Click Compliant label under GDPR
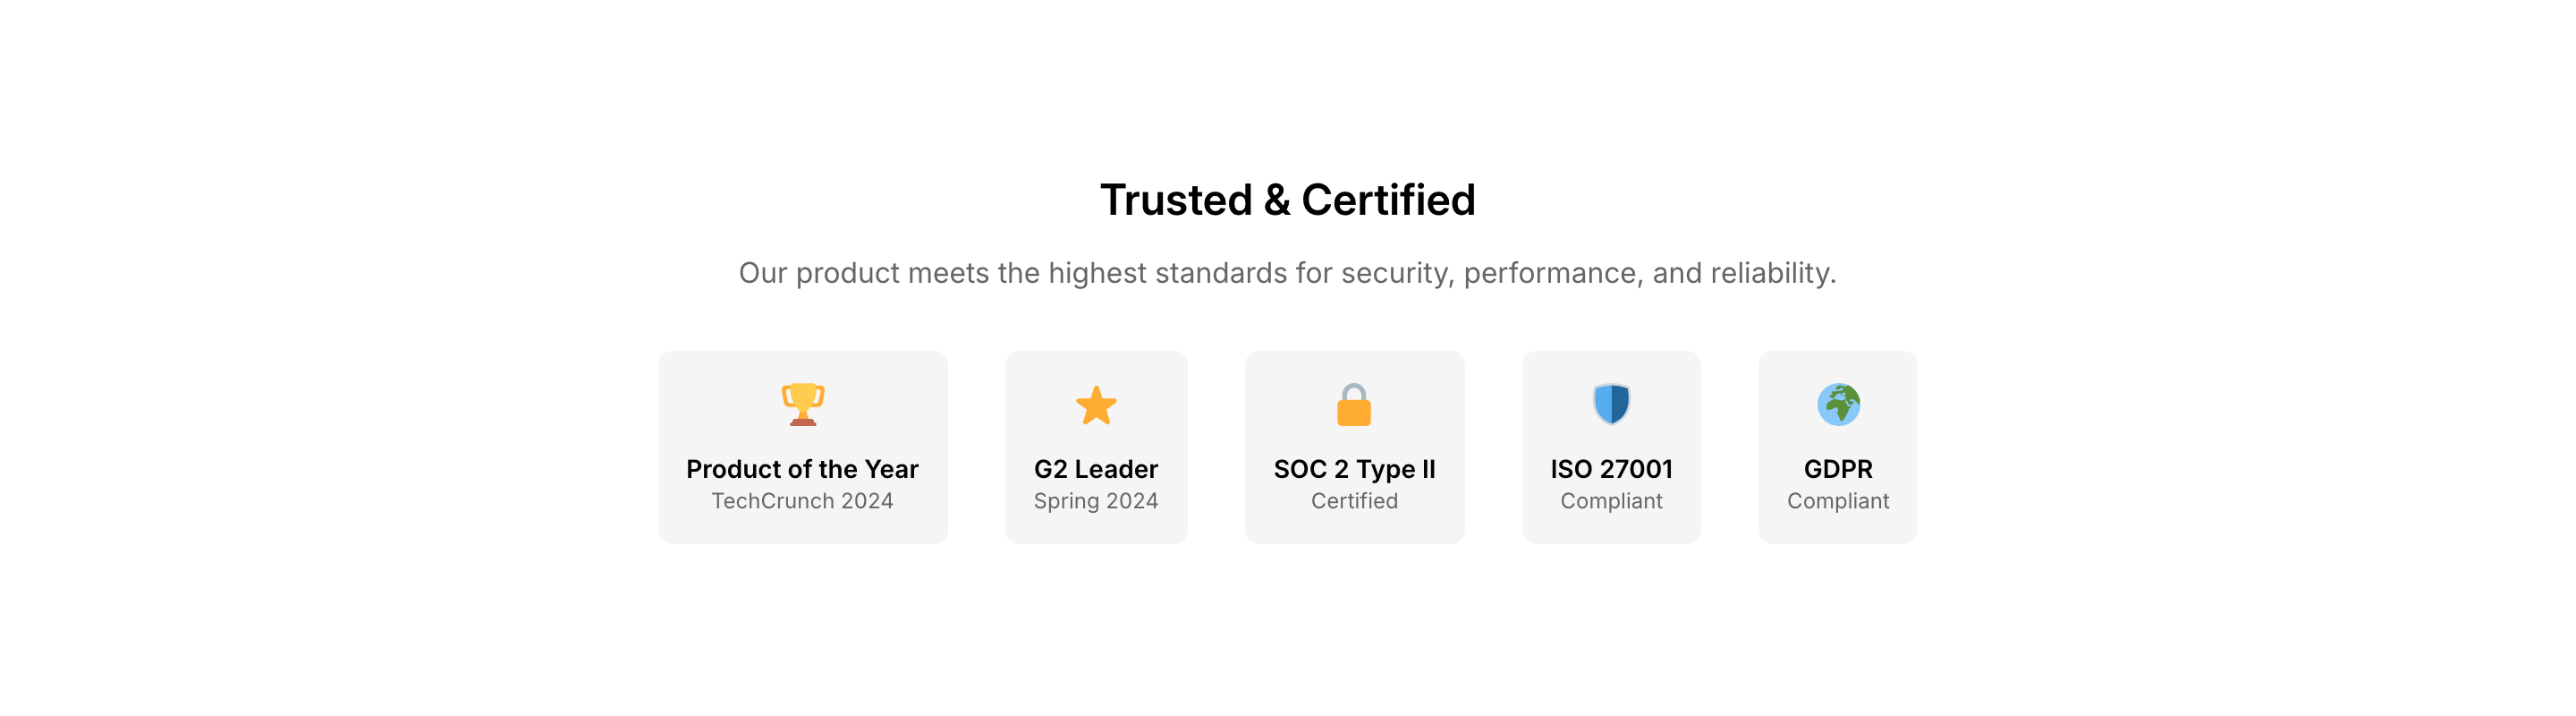The height and width of the screenshot is (716, 2576). [1838, 501]
